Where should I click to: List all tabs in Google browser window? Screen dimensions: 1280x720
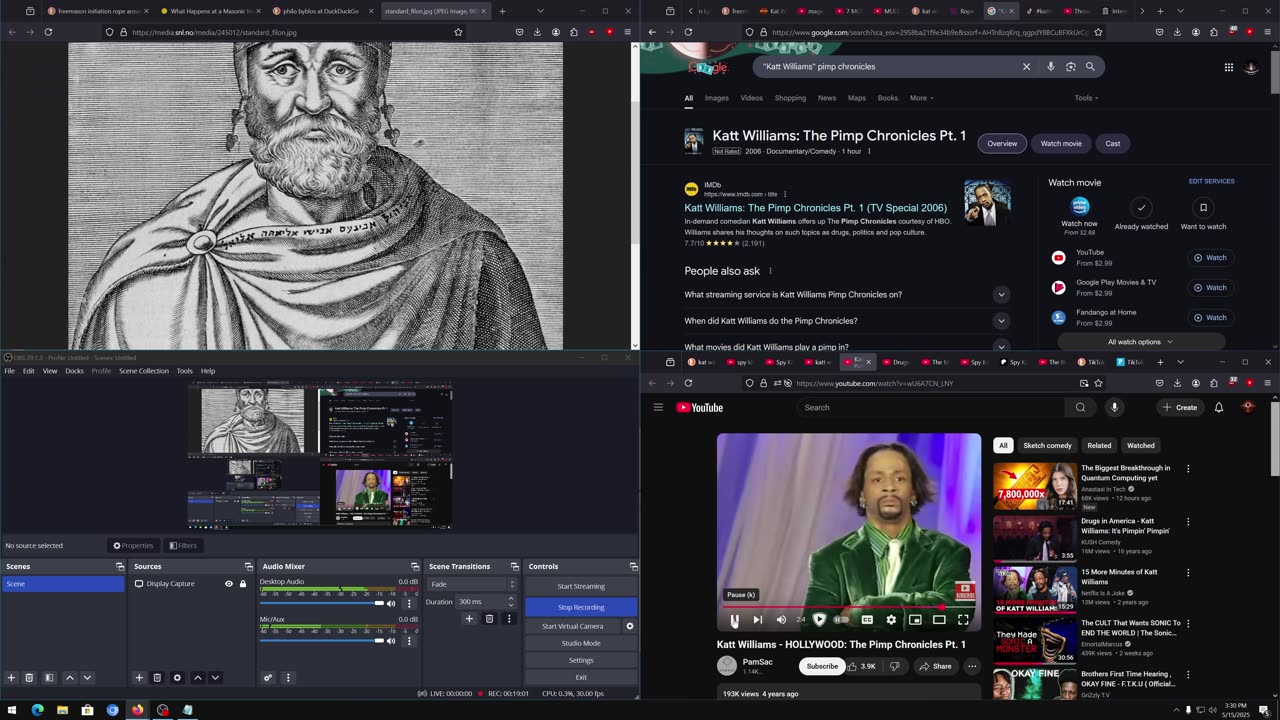[x=1180, y=11]
